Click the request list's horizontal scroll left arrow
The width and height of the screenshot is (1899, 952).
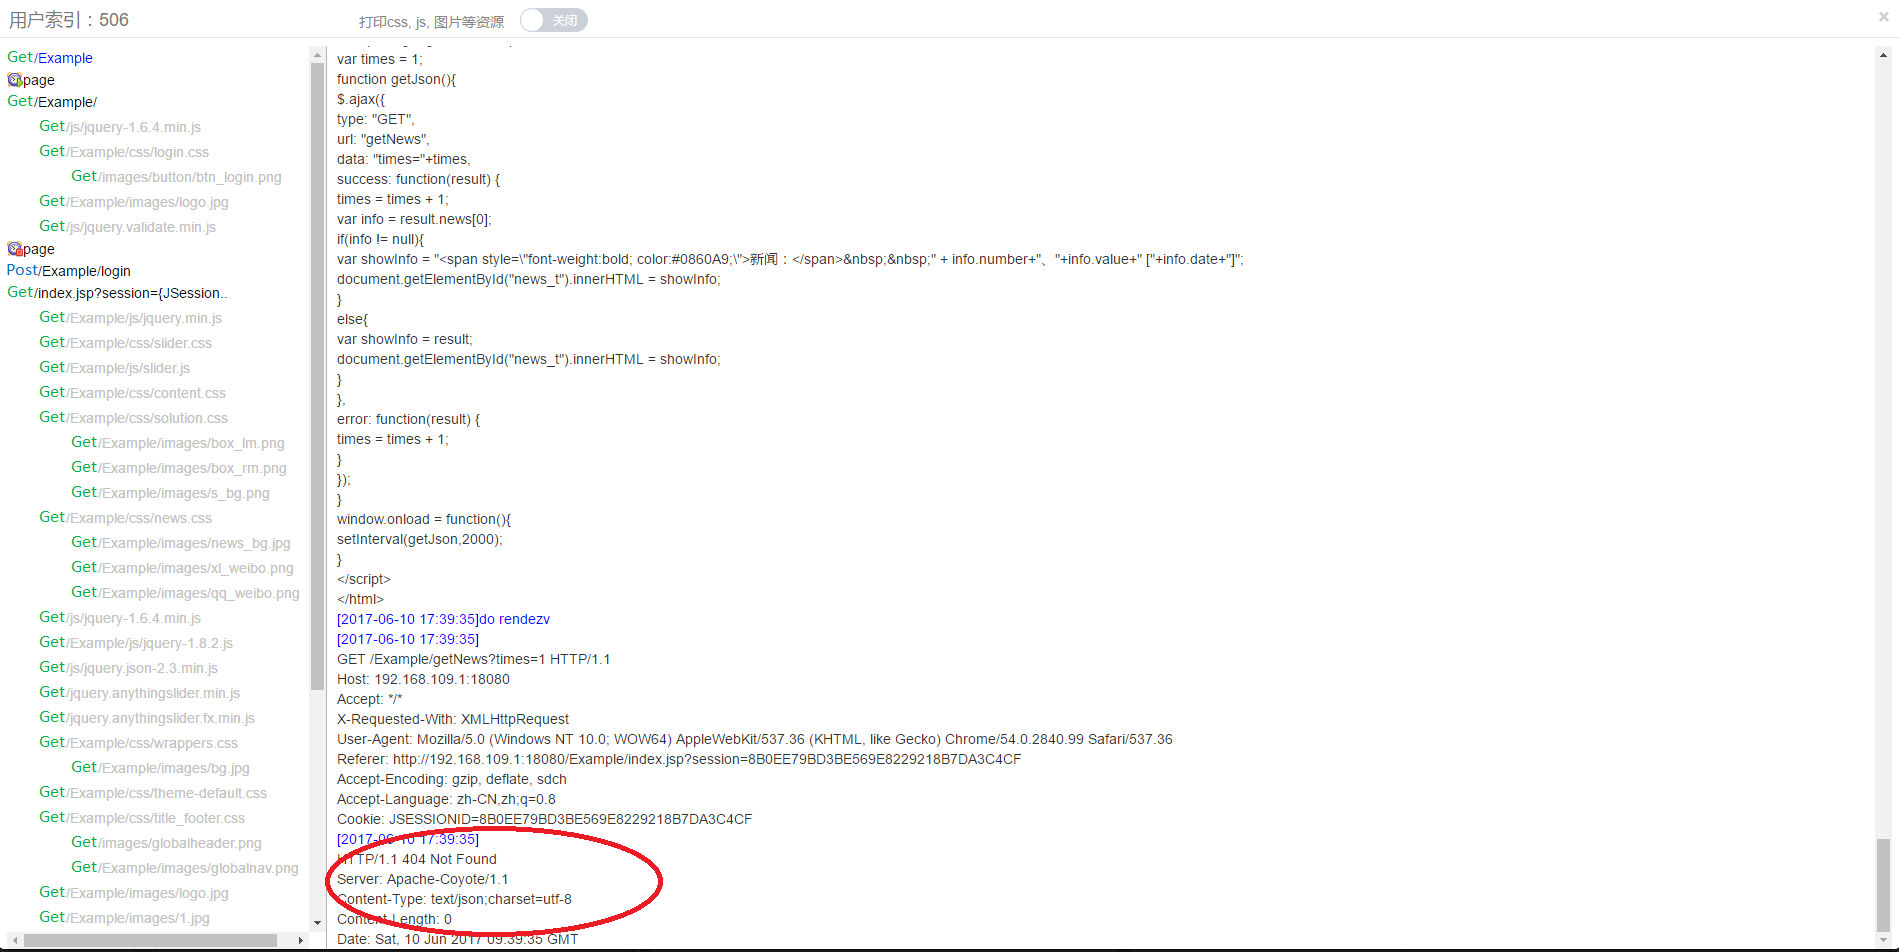(14, 940)
